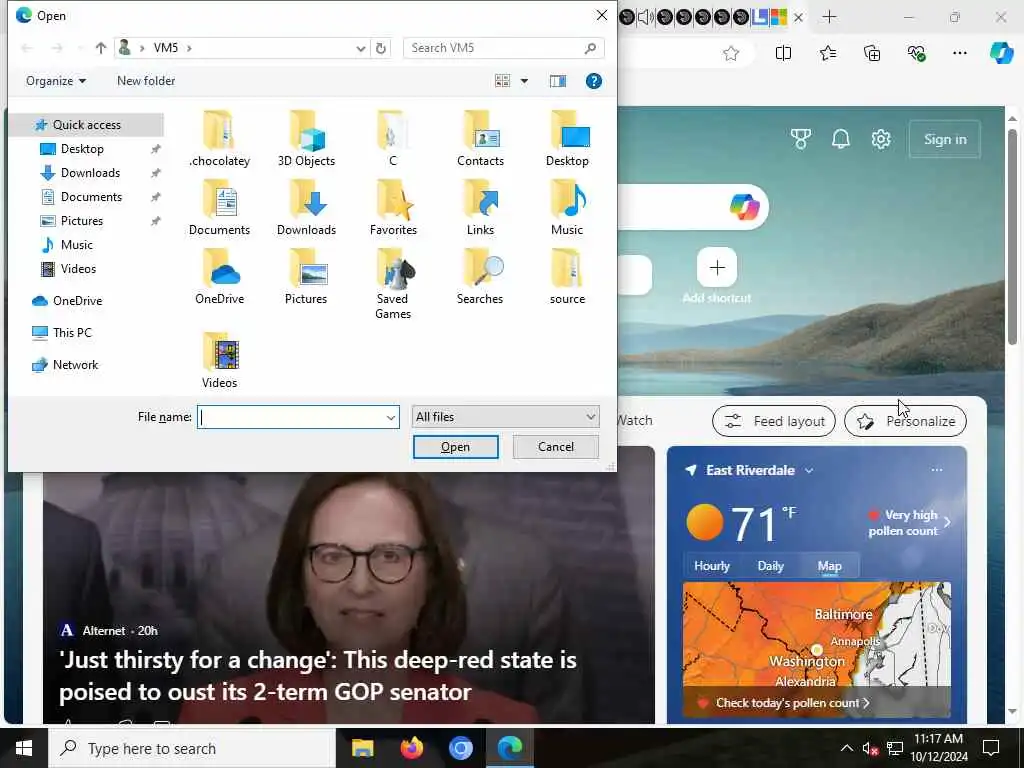
Task: Toggle Edge split screen icon
Action: pyautogui.click(x=783, y=54)
